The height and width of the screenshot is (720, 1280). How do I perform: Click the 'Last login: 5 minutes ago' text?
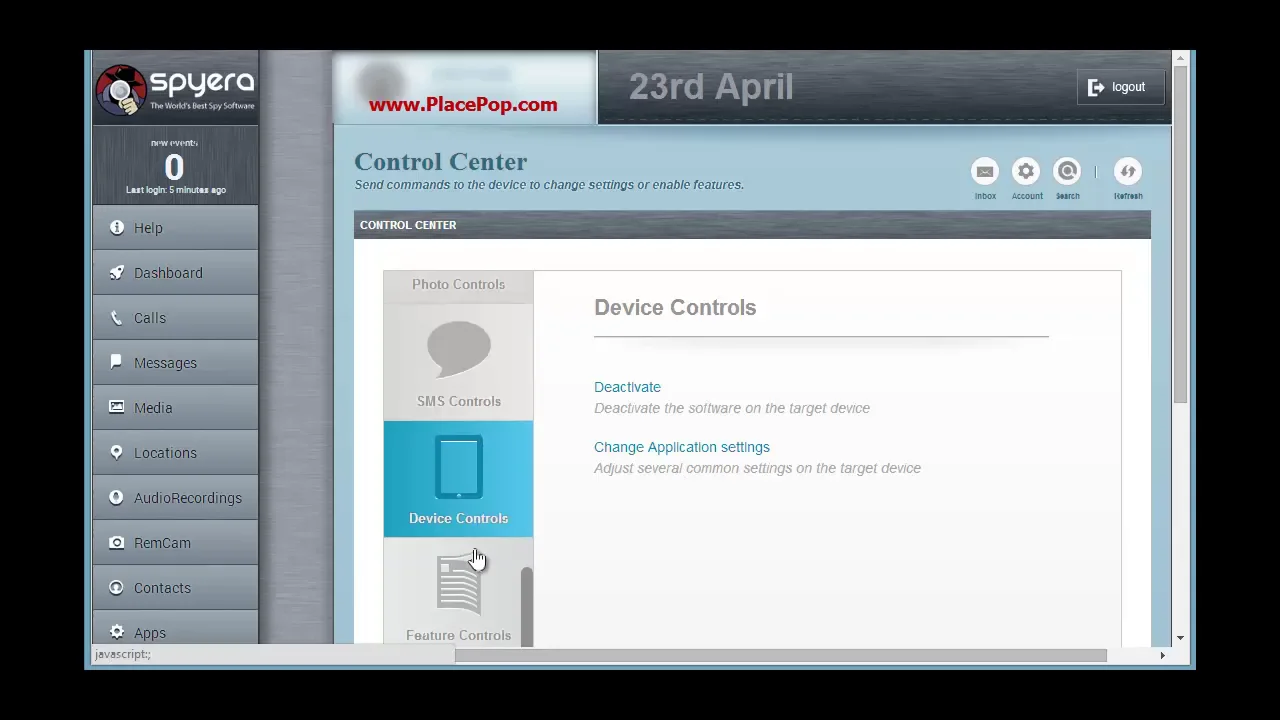(x=176, y=190)
